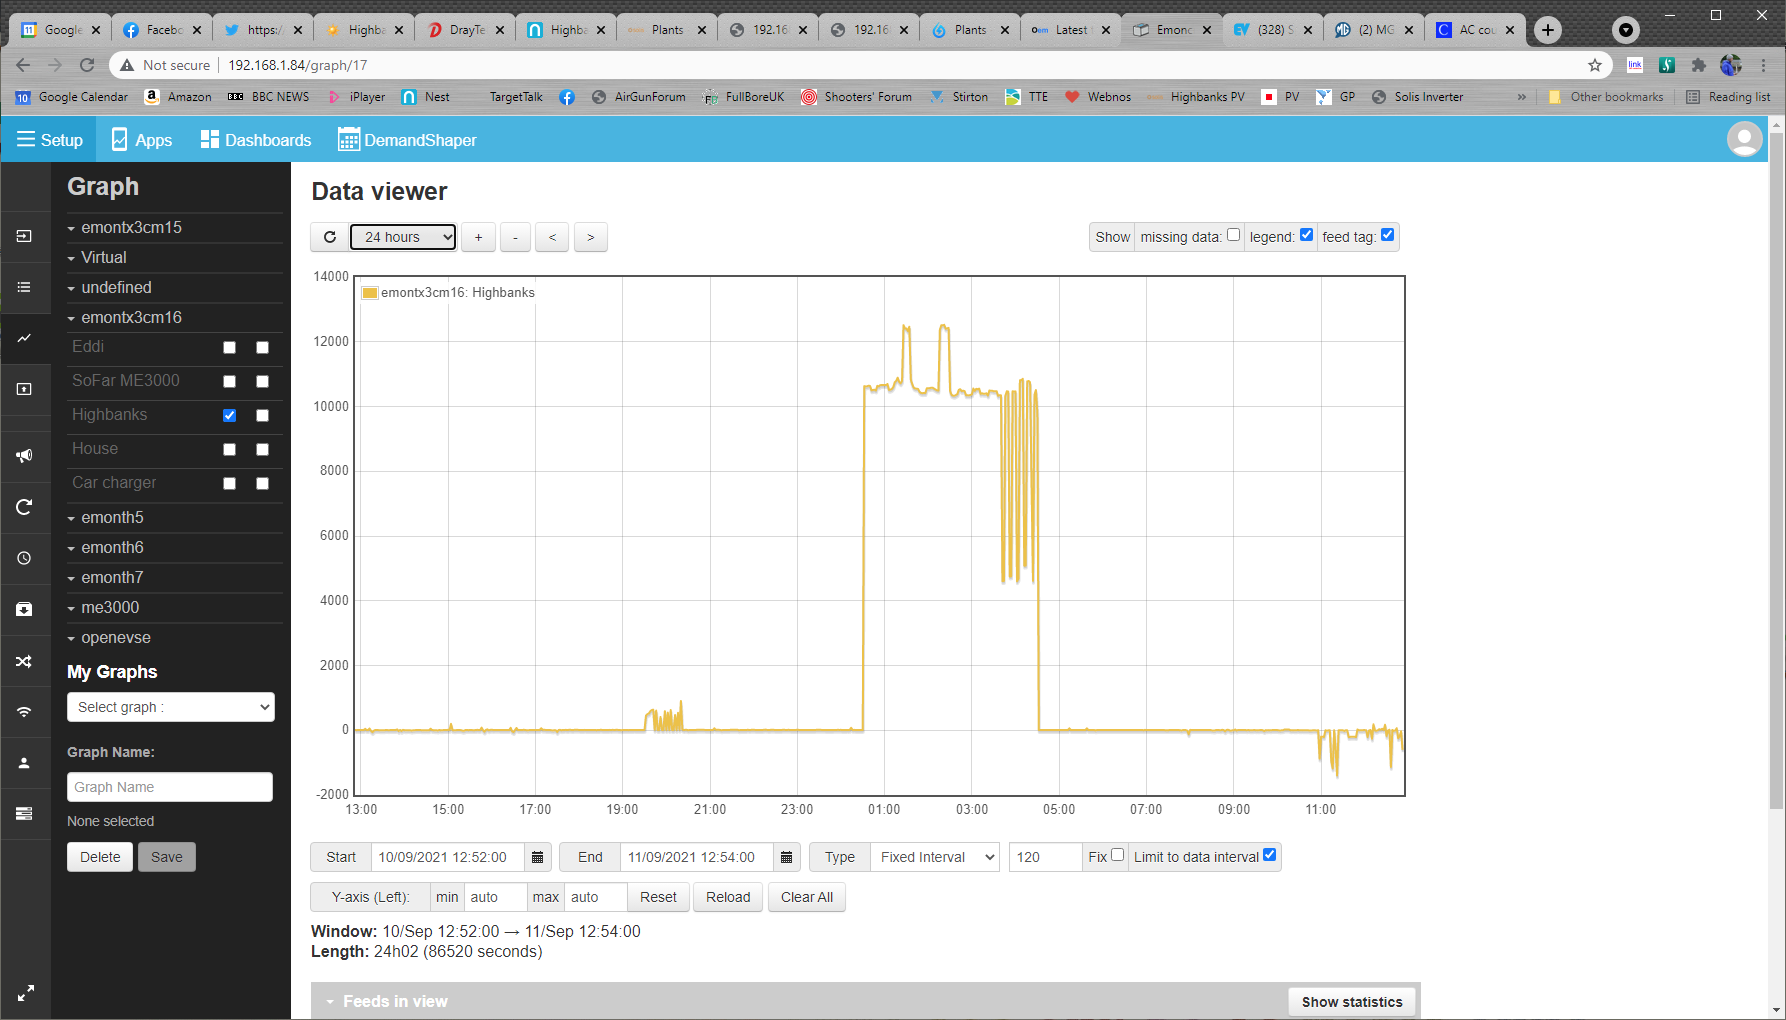Open the shuffle icon in the sidebar

tap(24, 661)
